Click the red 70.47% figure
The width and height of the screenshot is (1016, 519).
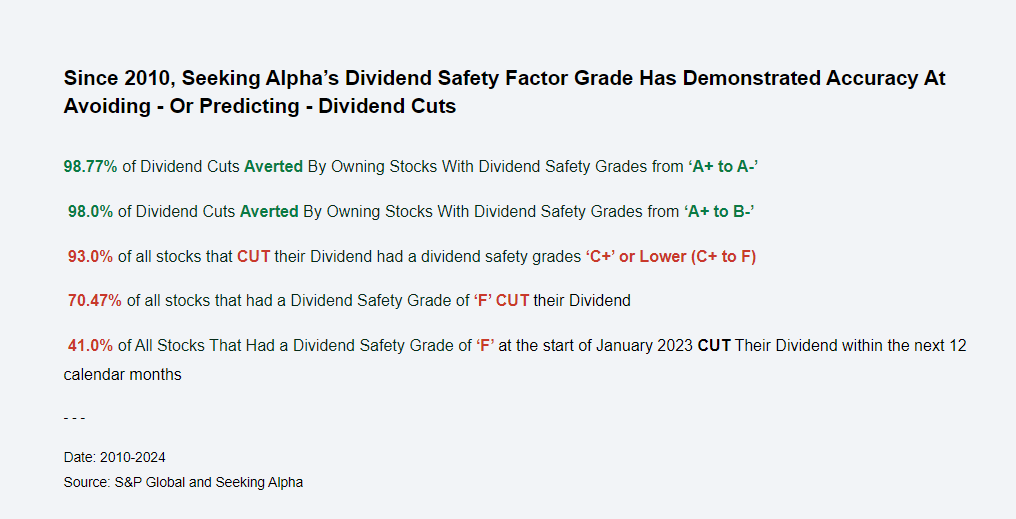94,300
